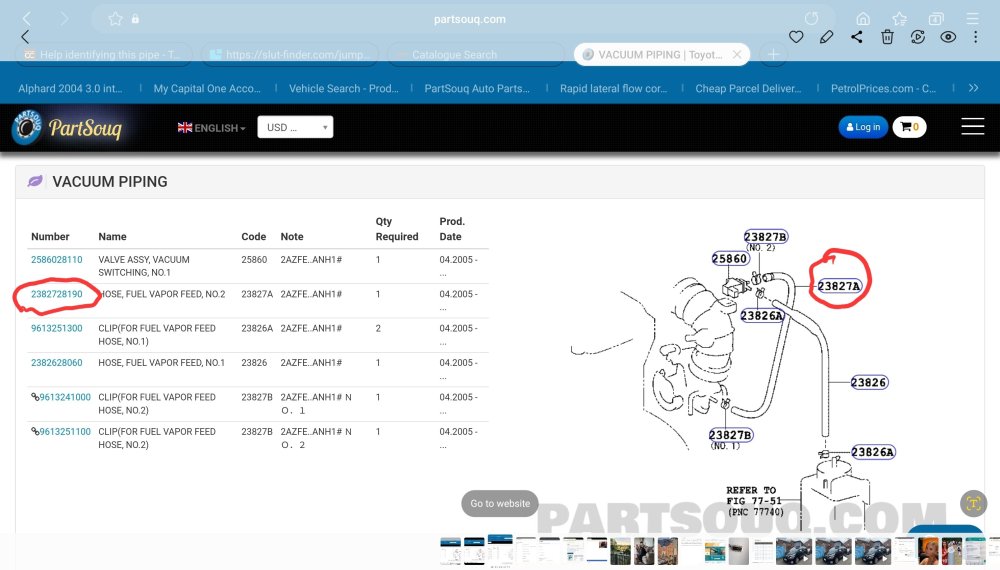
Task: Open Cheap Parcel Delivery bookmark
Action: (x=748, y=89)
